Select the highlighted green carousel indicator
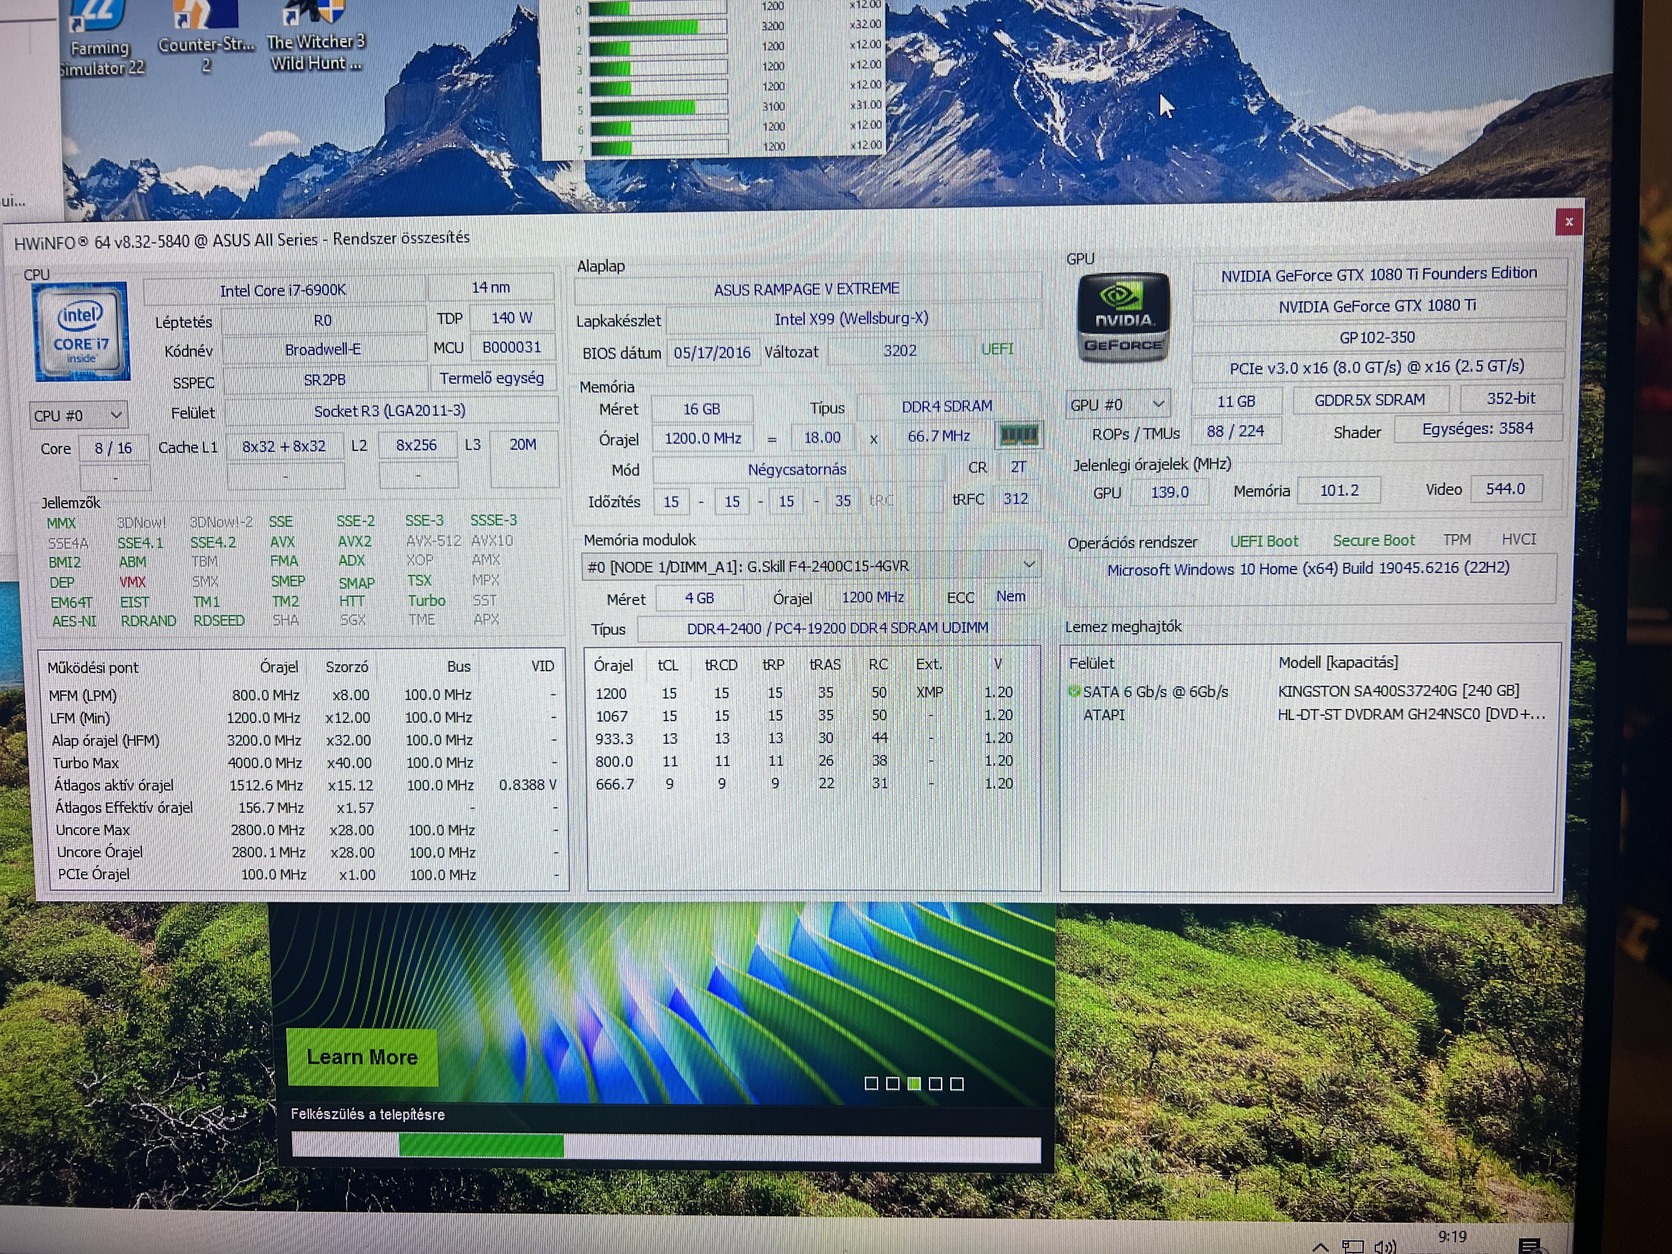The height and width of the screenshot is (1254, 1672). [914, 1083]
